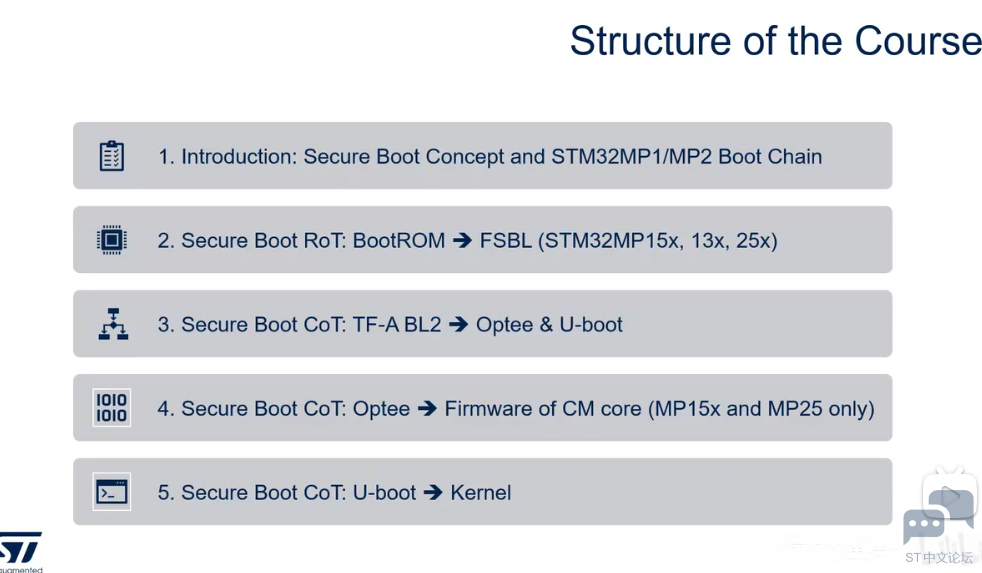Click the hierarchy tree icon for TF-A BL2
The image size is (982, 573).
coord(113,324)
